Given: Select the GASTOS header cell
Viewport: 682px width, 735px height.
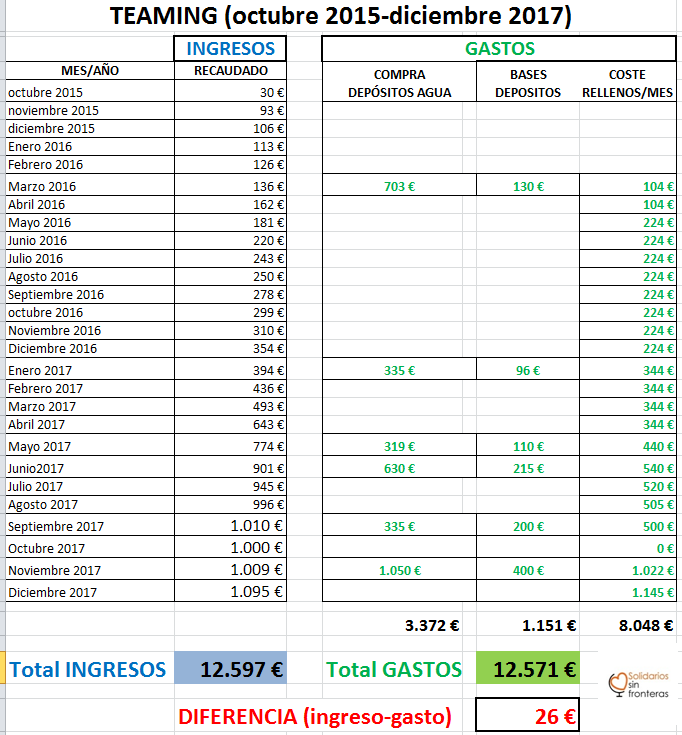Looking at the screenshot, I should (x=499, y=48).
